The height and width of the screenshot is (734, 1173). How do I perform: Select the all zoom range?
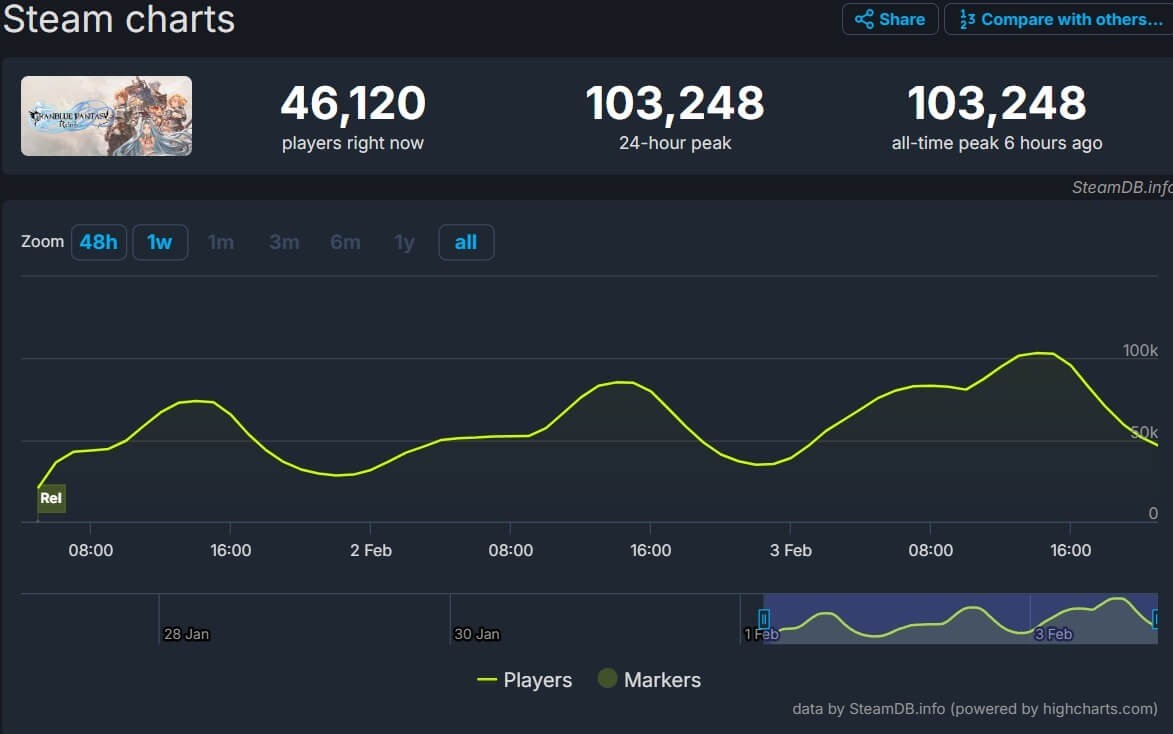click(x=466, y=242)
